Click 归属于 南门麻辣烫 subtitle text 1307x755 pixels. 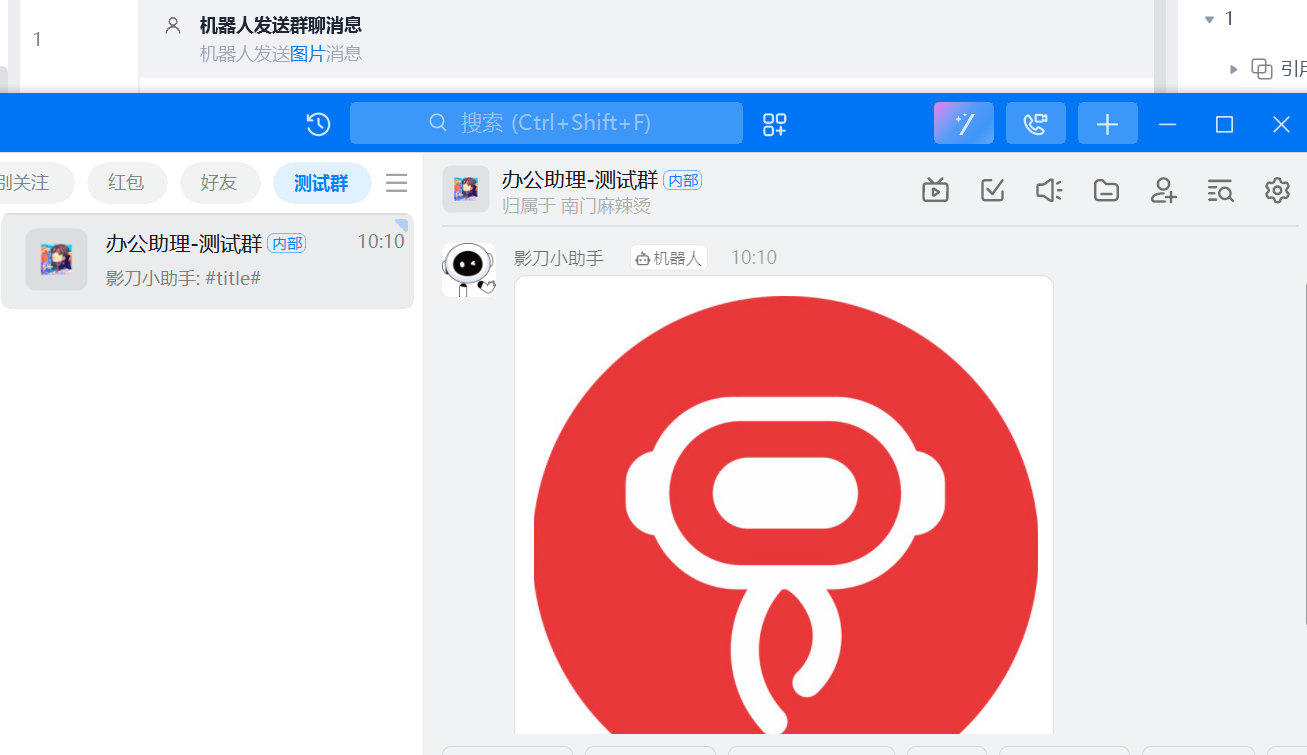tap(576, 206)
